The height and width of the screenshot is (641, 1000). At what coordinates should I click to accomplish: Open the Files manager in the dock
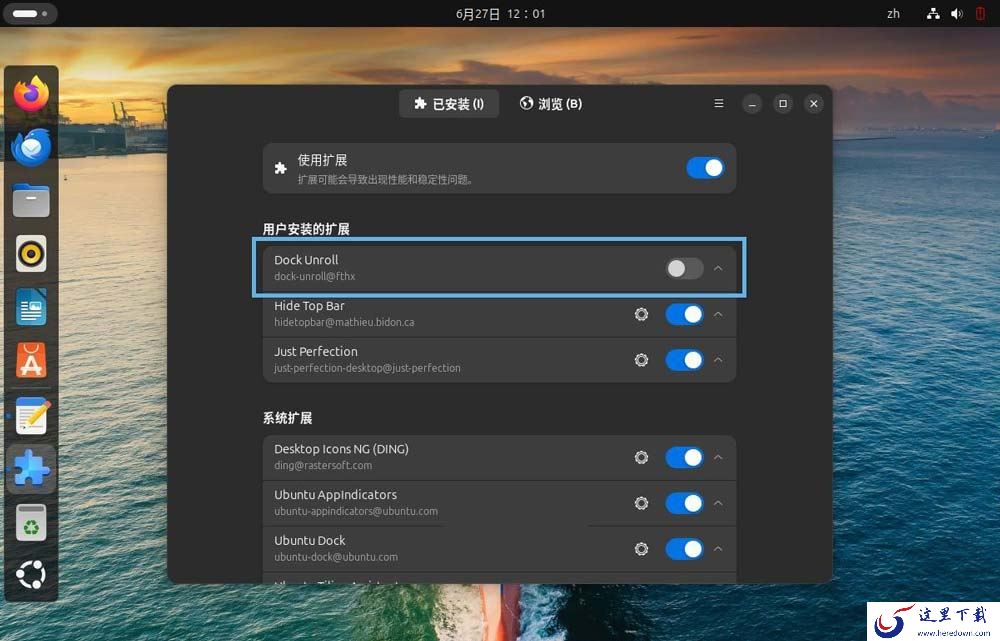click(x=31, y=200)
